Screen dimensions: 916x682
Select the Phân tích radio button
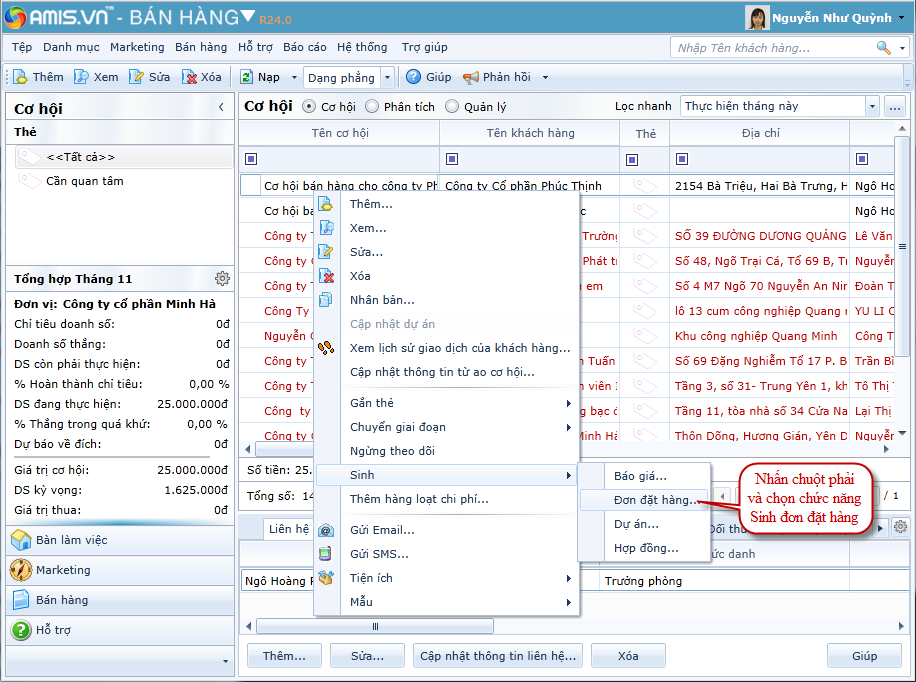pos(372,106)
